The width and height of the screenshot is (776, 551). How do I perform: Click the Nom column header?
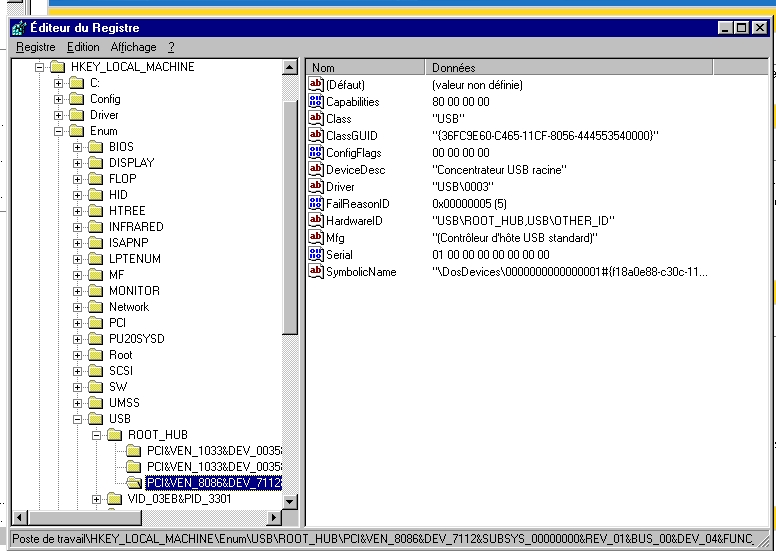pyautogui.click(x=366, y=67)
